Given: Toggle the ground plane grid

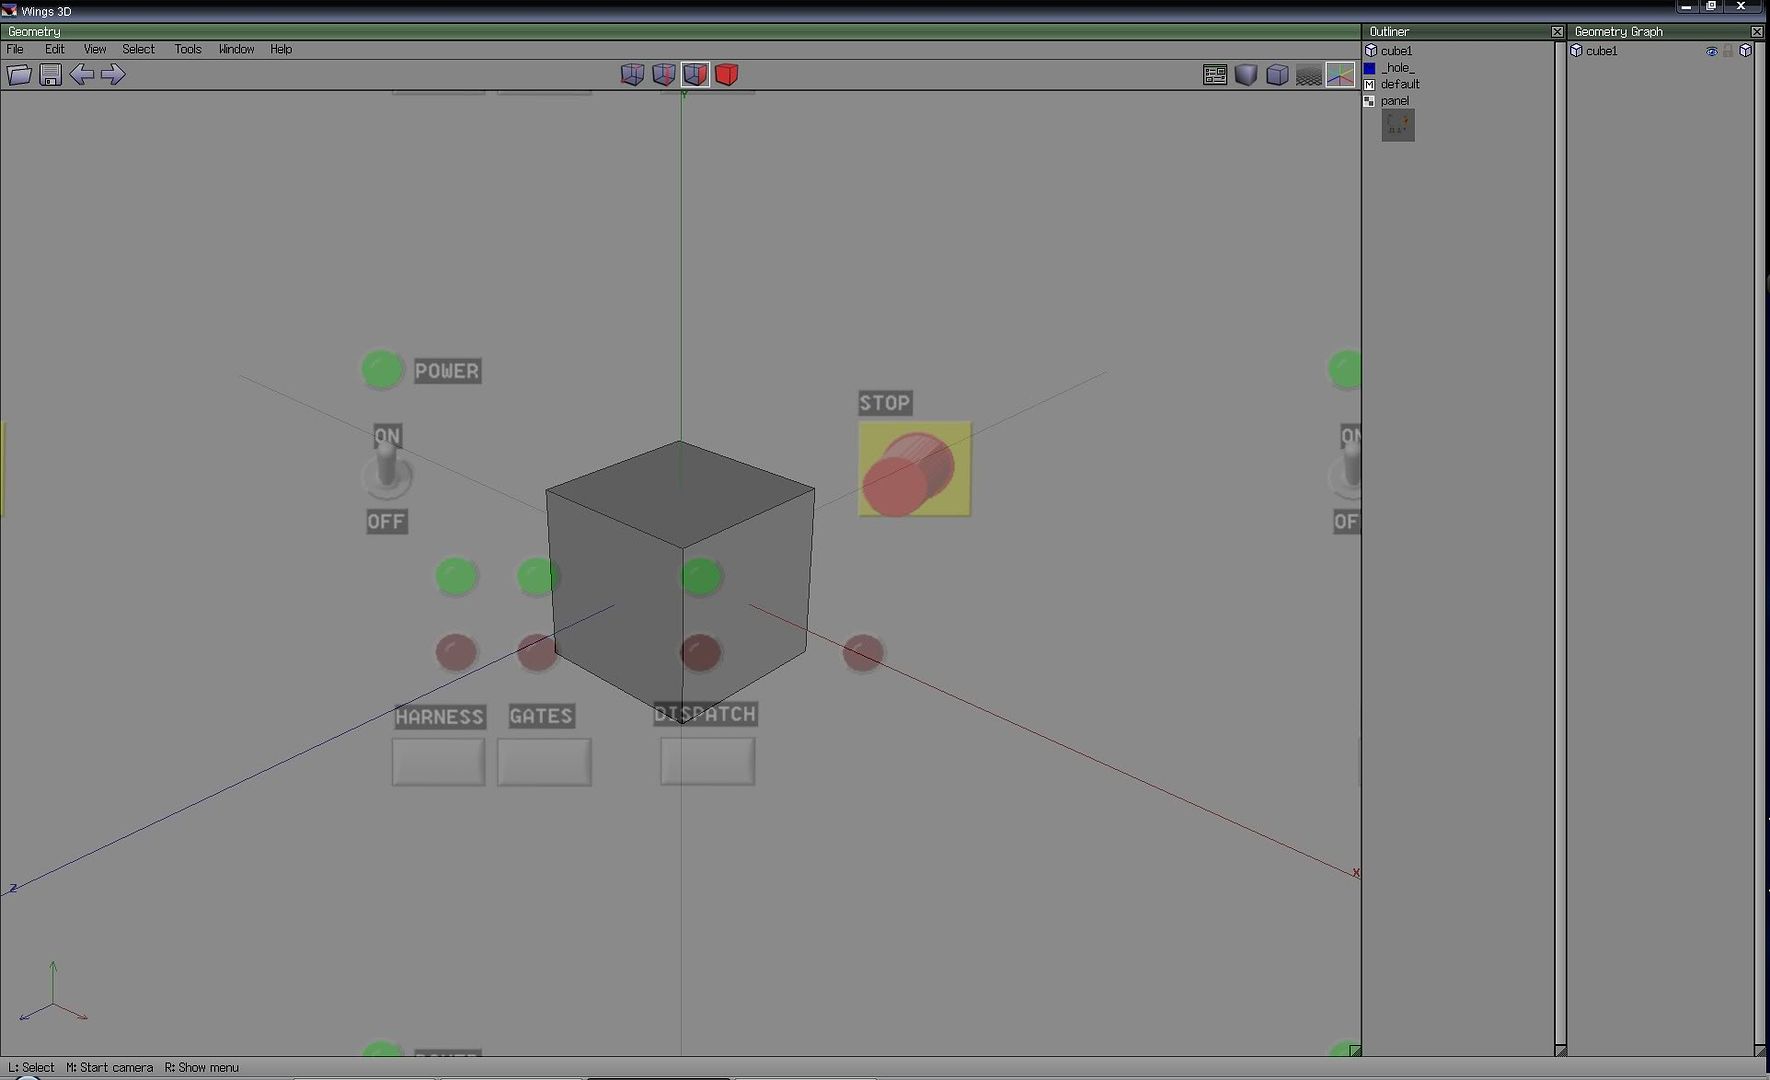Looking at the screenshot, I should pos(1309,75).
